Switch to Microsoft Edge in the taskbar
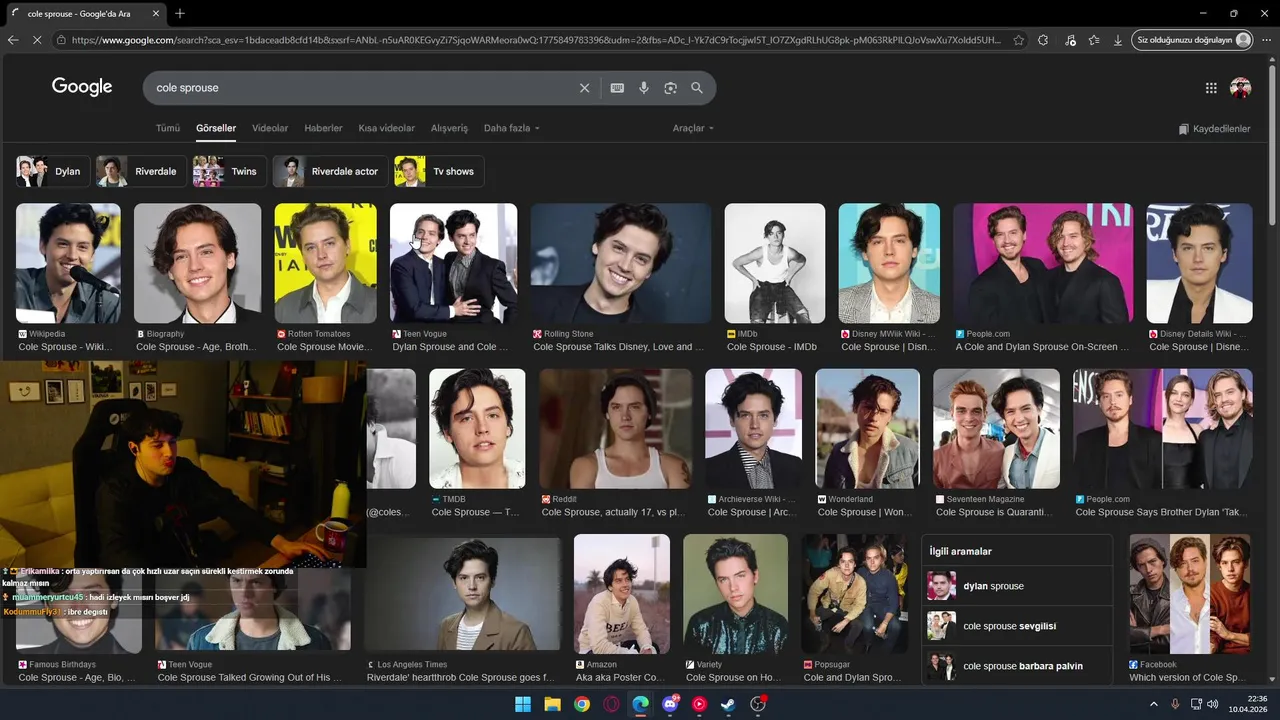1280x720 pixels. [x=640, y=704]
